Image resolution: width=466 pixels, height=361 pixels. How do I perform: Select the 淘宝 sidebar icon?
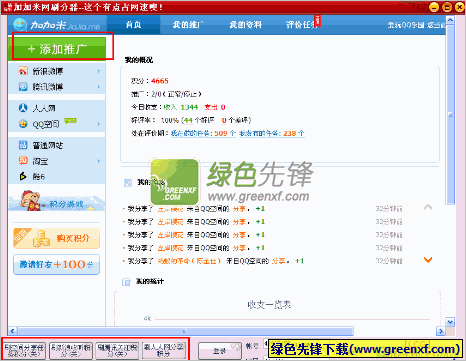coord(23,161)
